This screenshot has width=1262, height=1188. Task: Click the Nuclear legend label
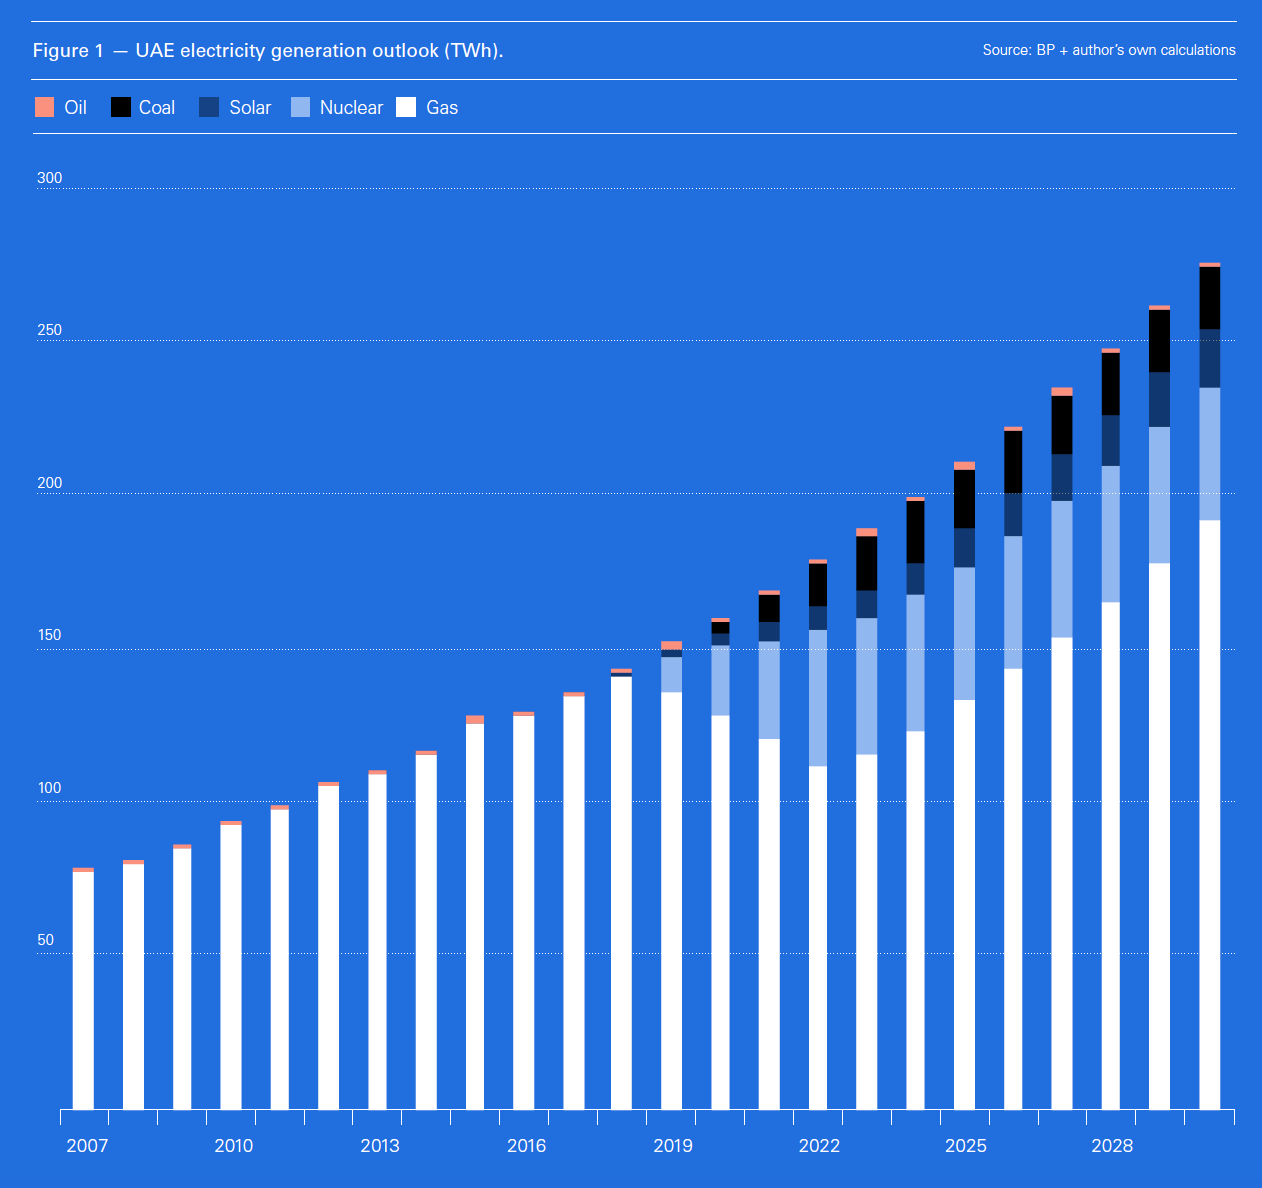(351, 108)
